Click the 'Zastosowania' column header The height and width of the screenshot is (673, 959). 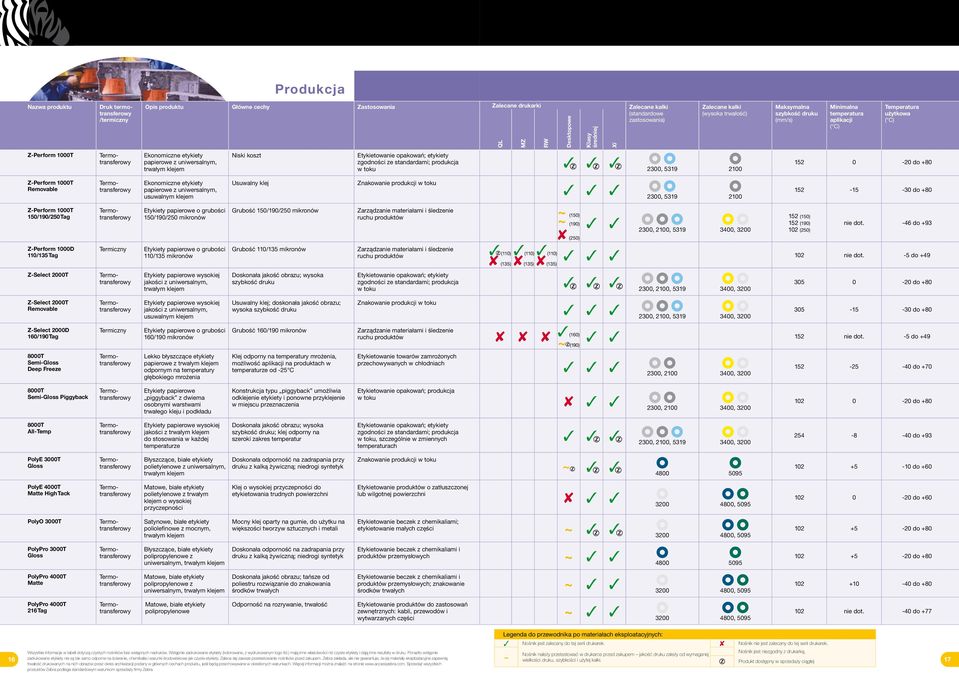click(x=376, y=107)
